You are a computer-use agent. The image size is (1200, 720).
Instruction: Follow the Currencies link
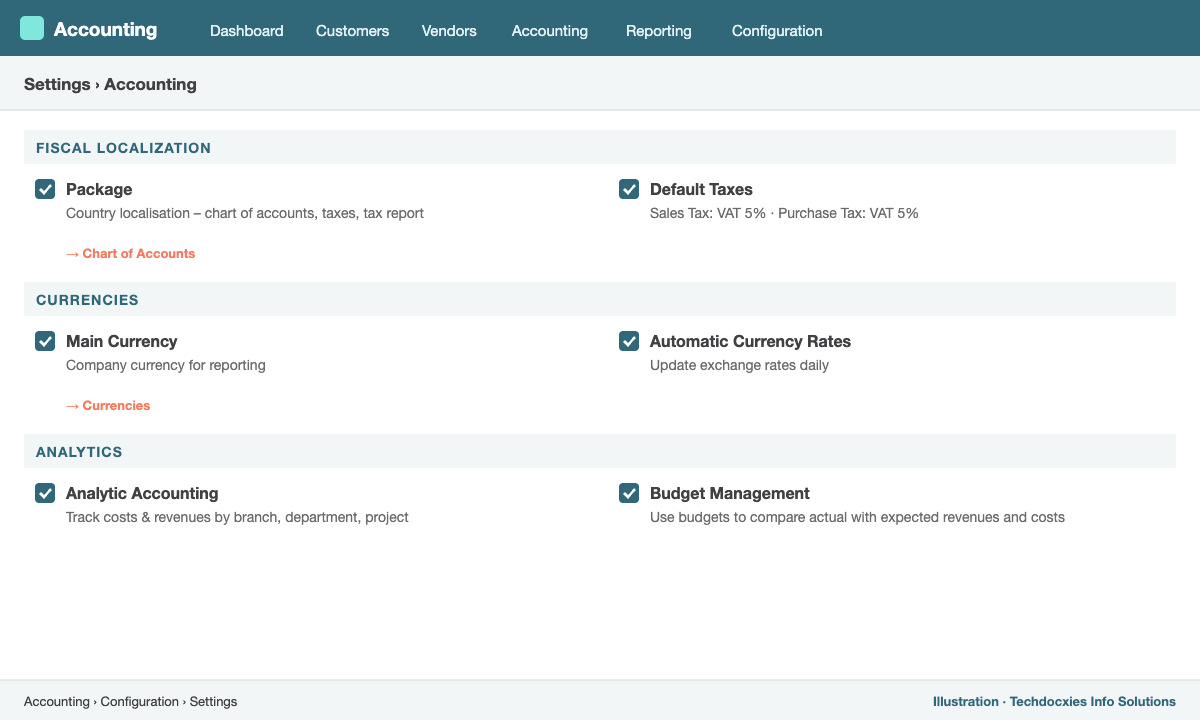click(x=108, y=406)
